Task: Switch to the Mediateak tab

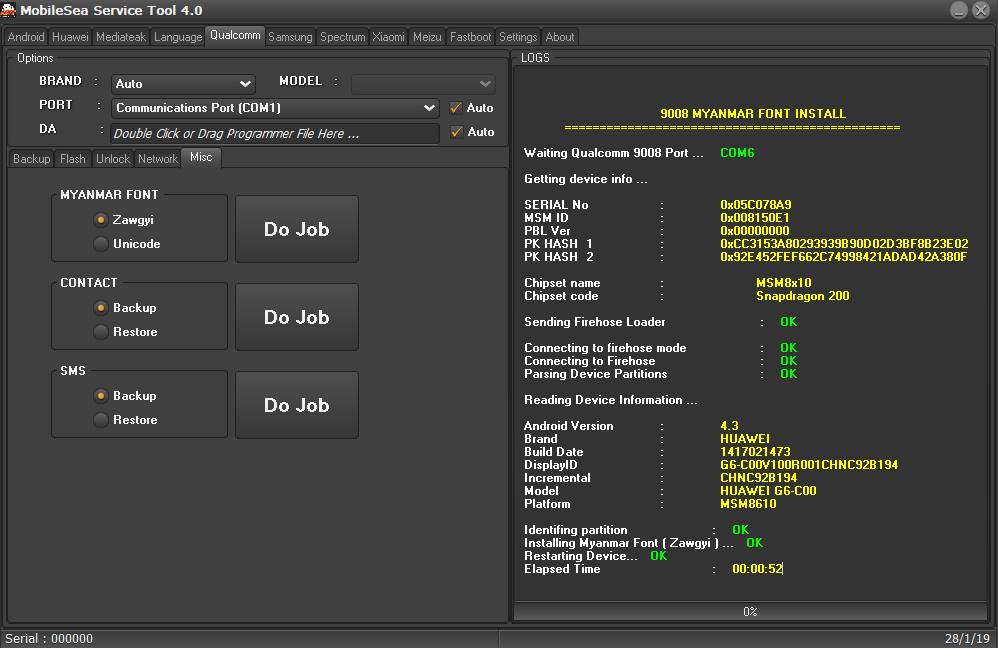Action: tap(121, 37)
